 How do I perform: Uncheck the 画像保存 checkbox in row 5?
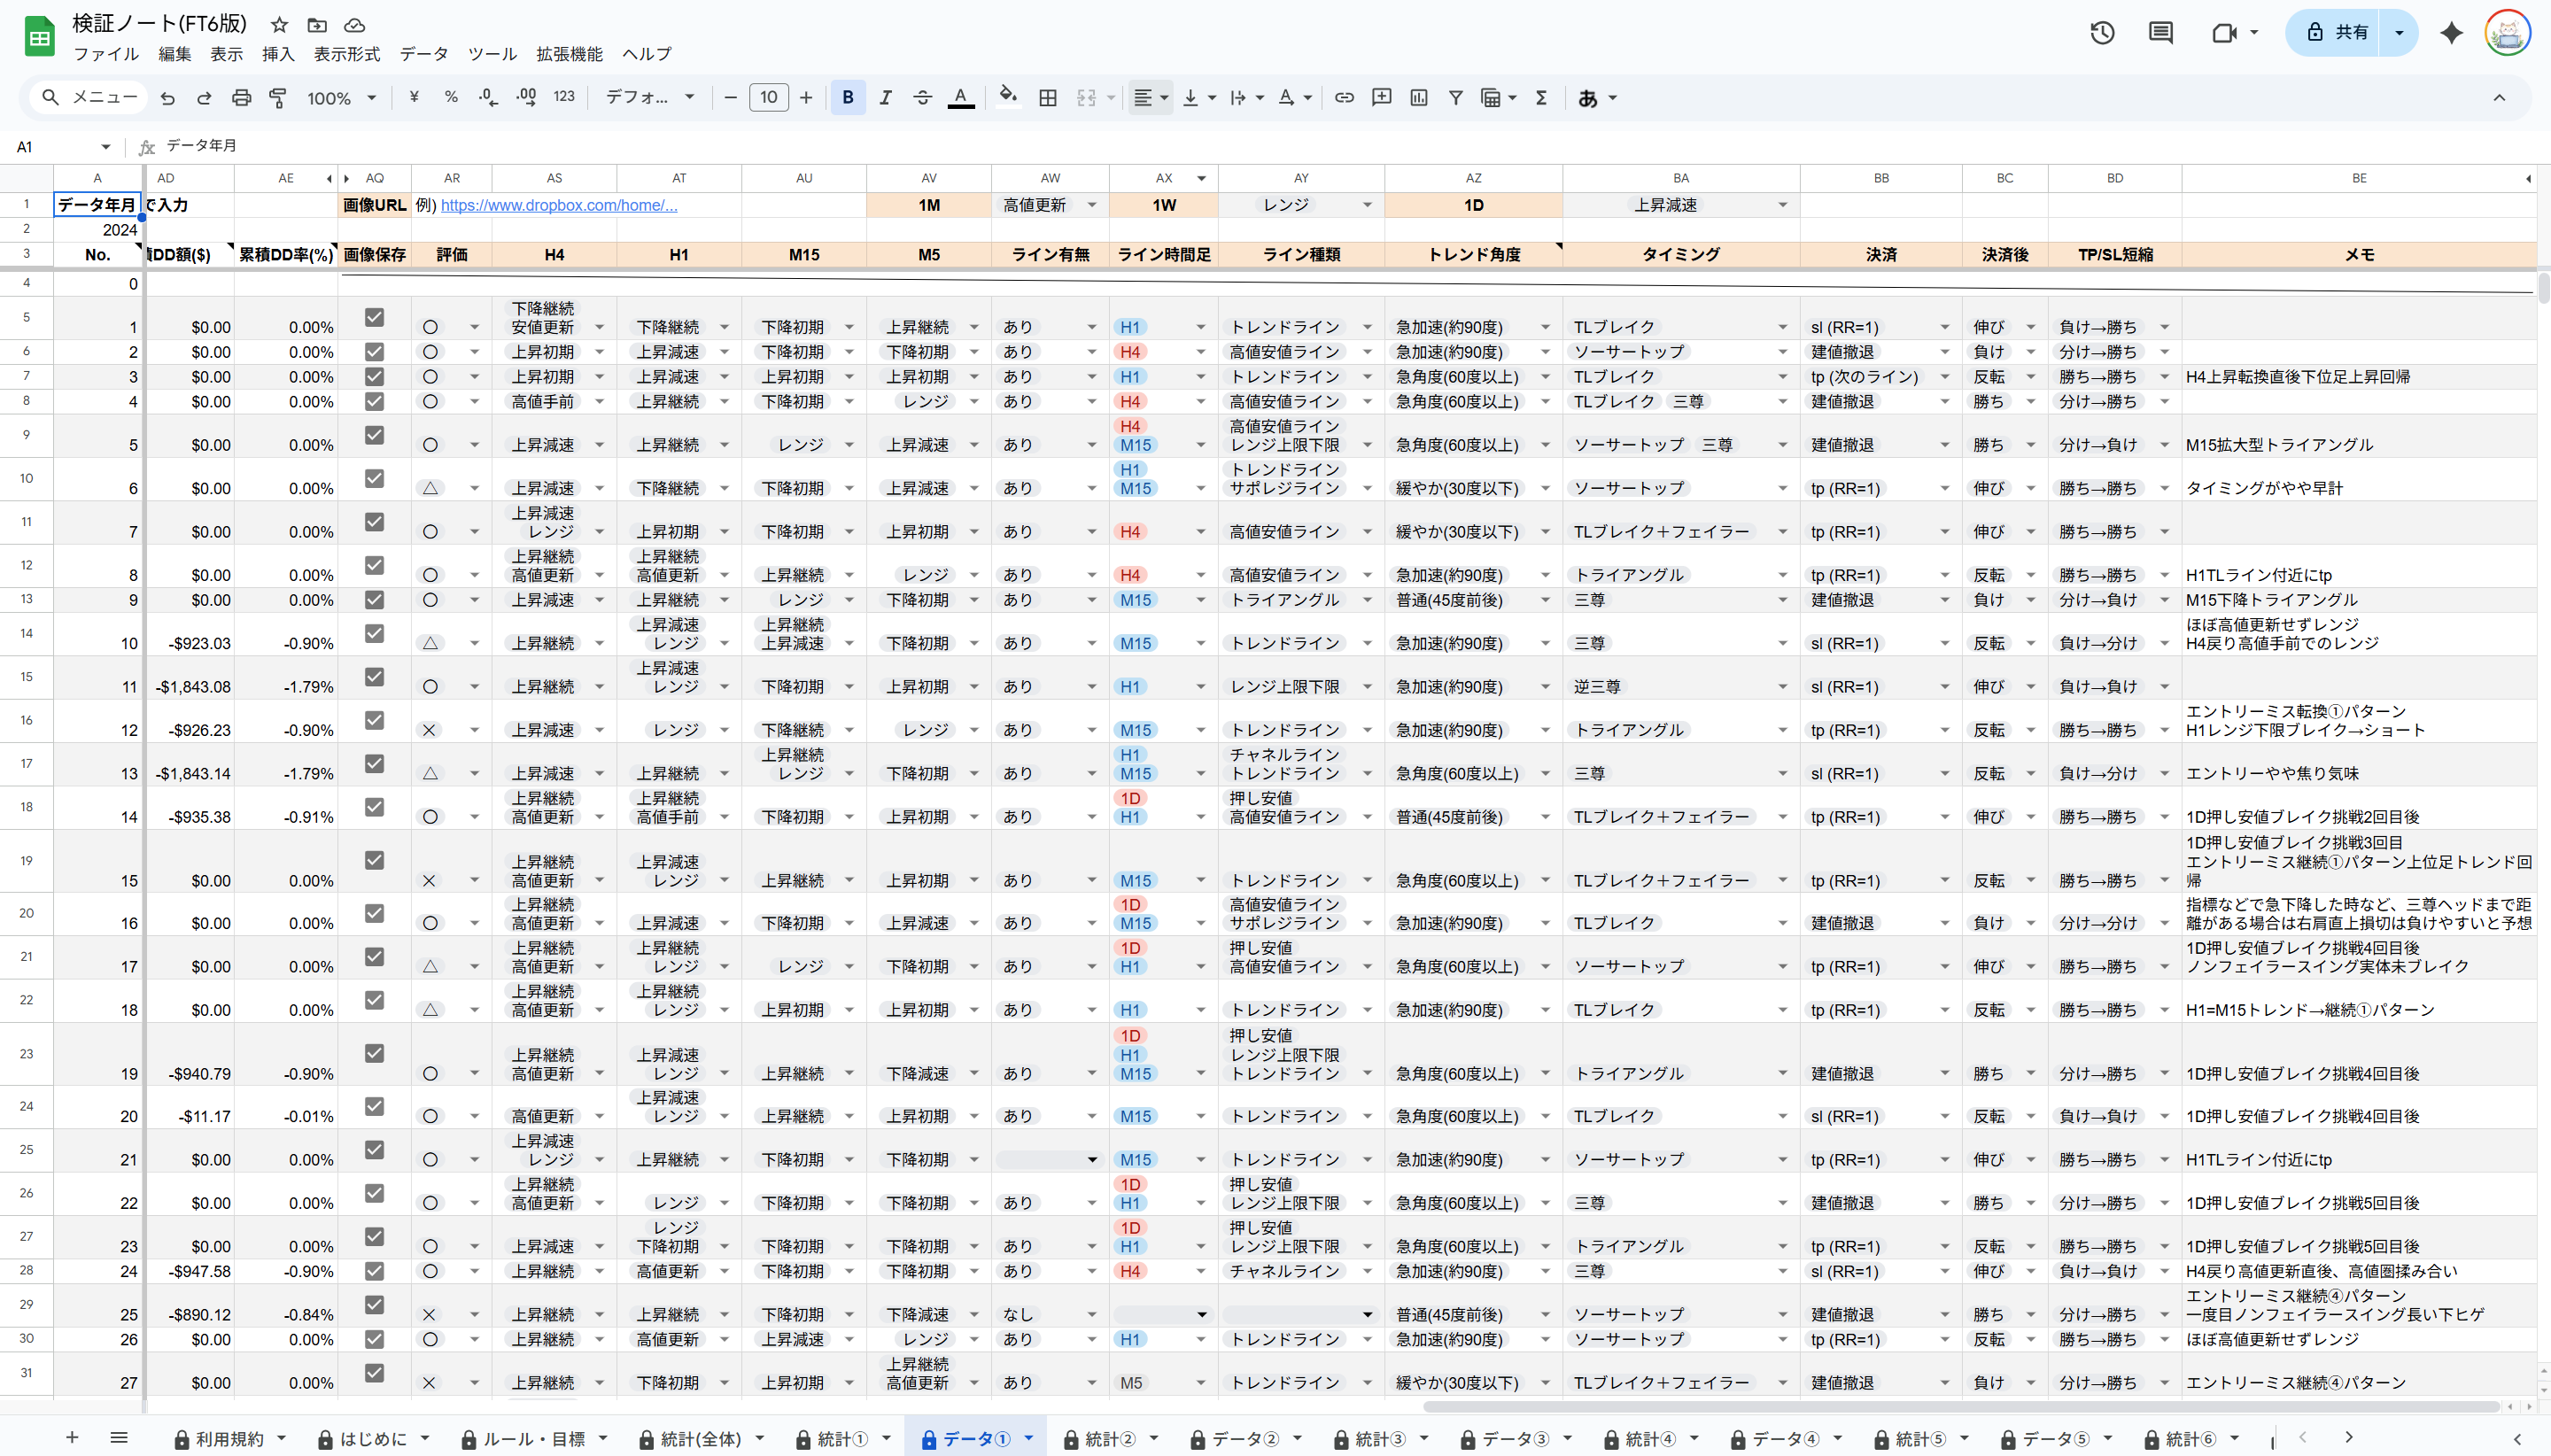tap(374, 317)
